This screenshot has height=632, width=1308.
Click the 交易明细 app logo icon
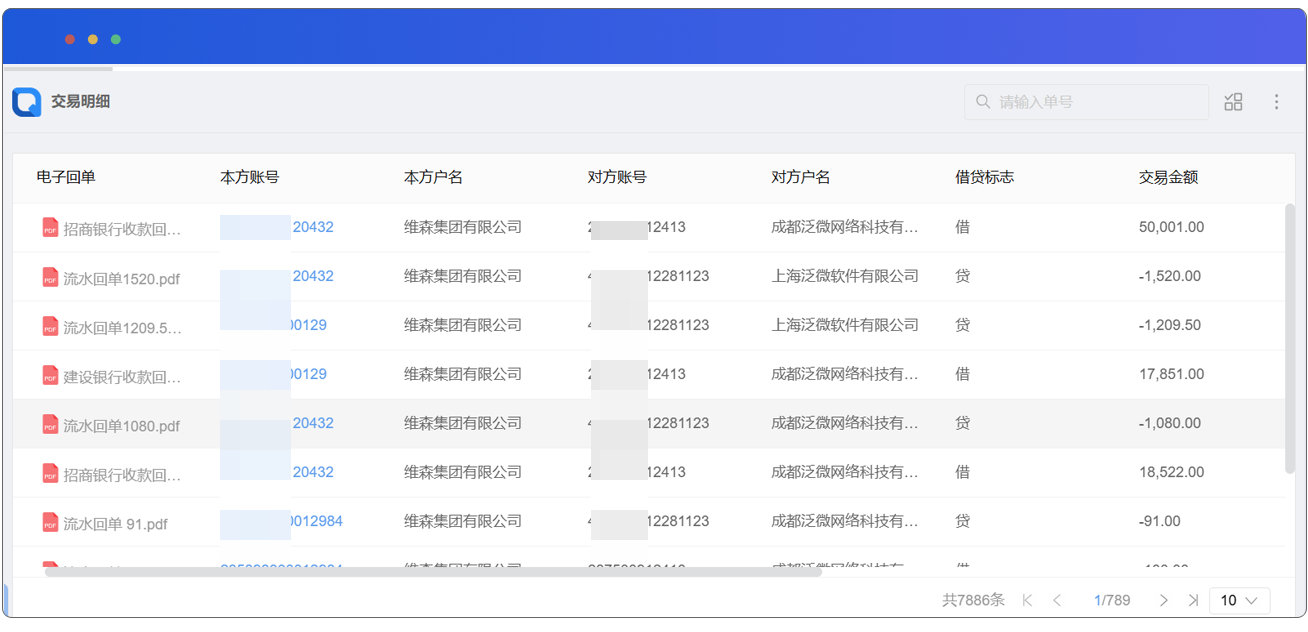[27, 102]
